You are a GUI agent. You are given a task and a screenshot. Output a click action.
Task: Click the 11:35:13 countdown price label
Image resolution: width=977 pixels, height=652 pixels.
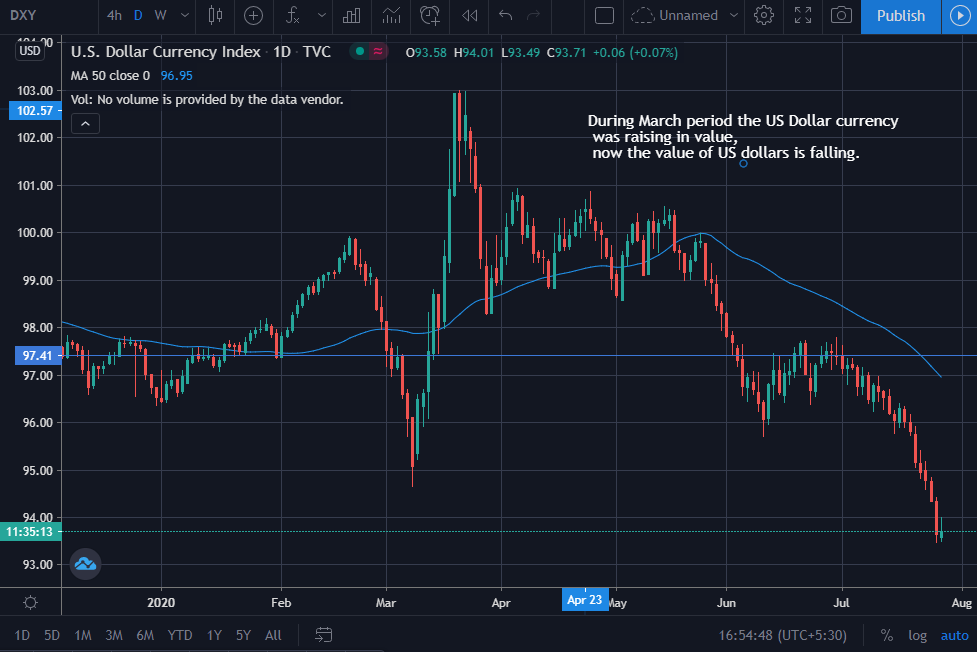[x=30, y=532]
